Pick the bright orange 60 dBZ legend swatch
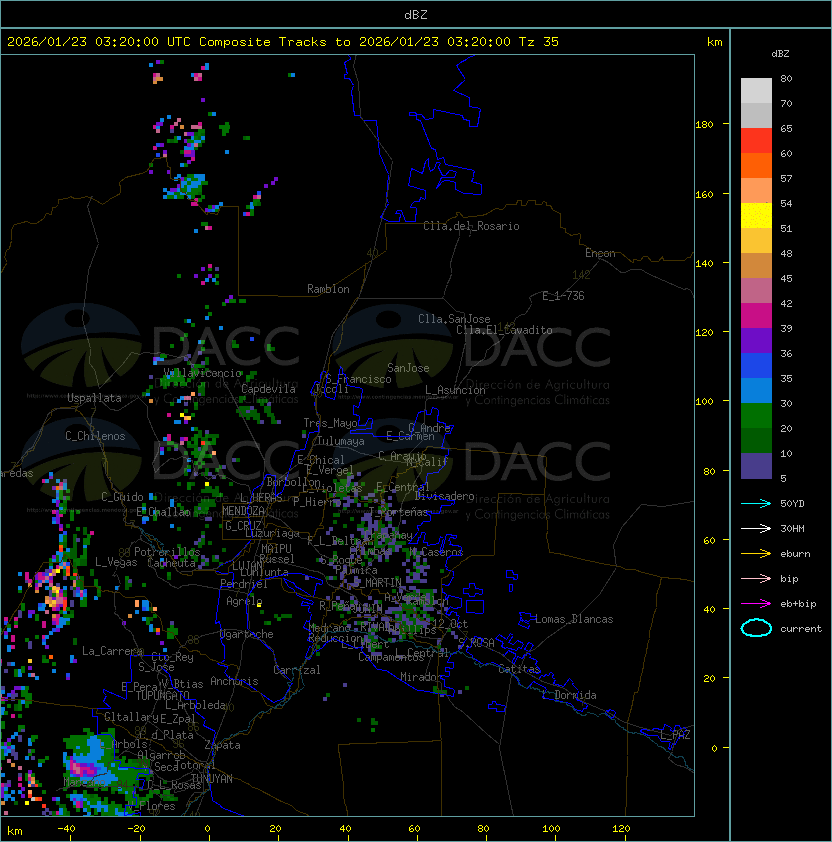This screenshot has height=842, width=832. tap(756, 165)
